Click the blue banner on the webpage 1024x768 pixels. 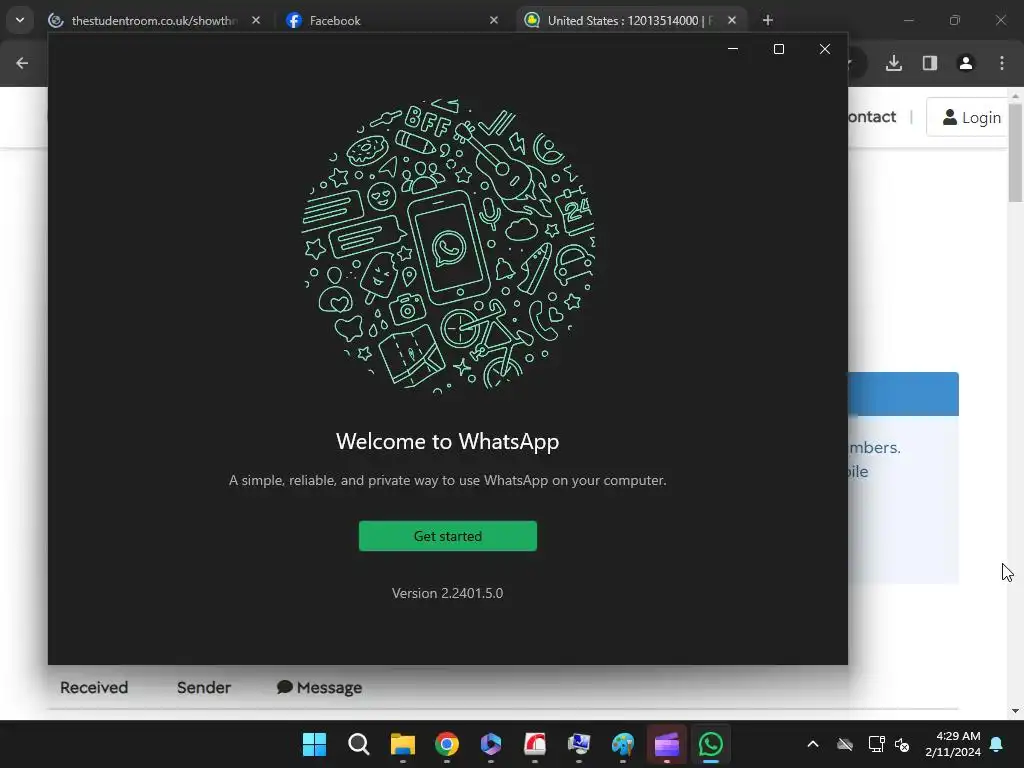(903, 394)
